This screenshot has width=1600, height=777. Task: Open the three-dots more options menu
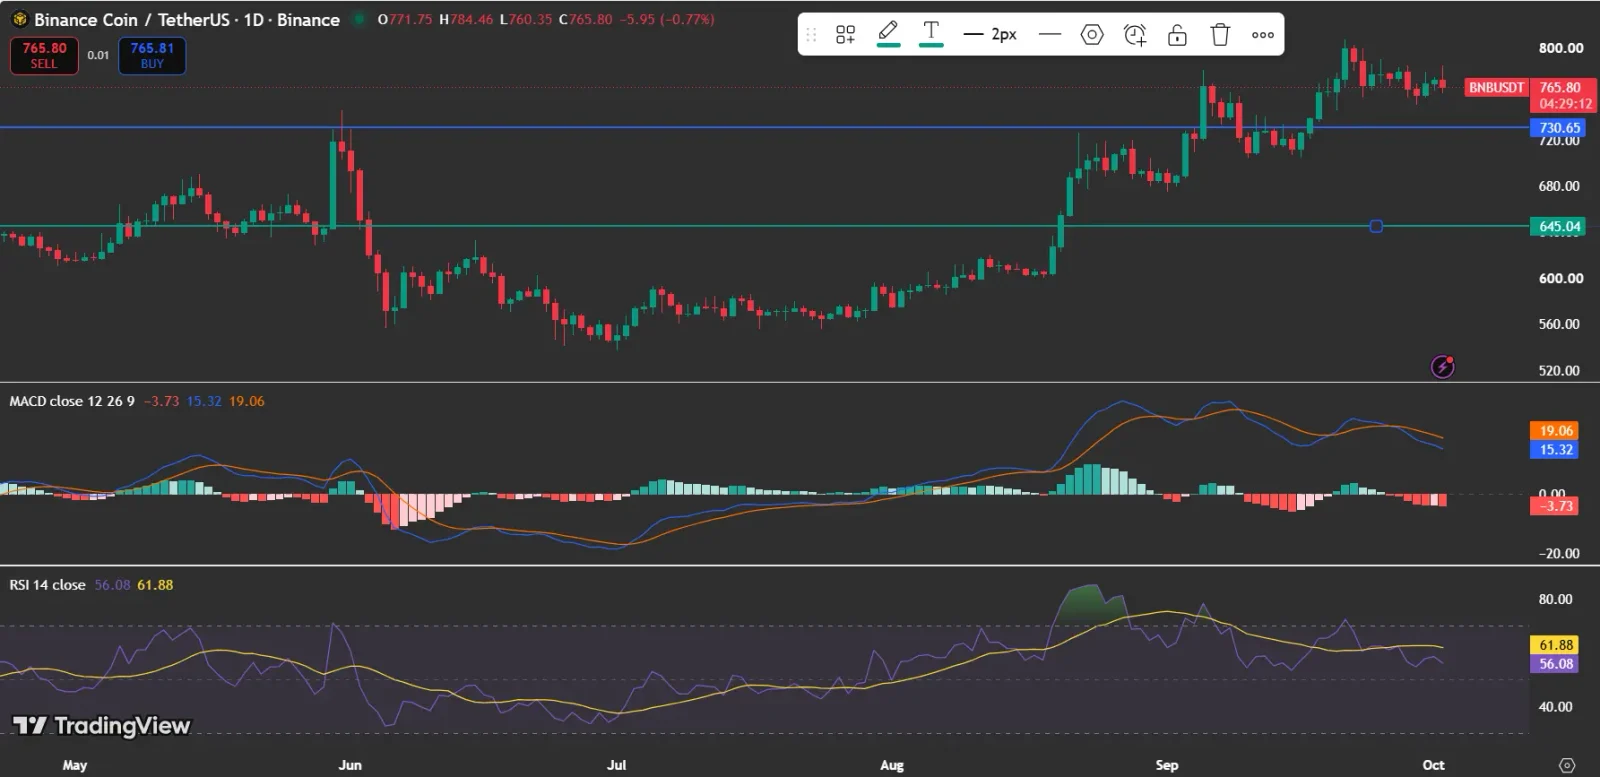1263,35
